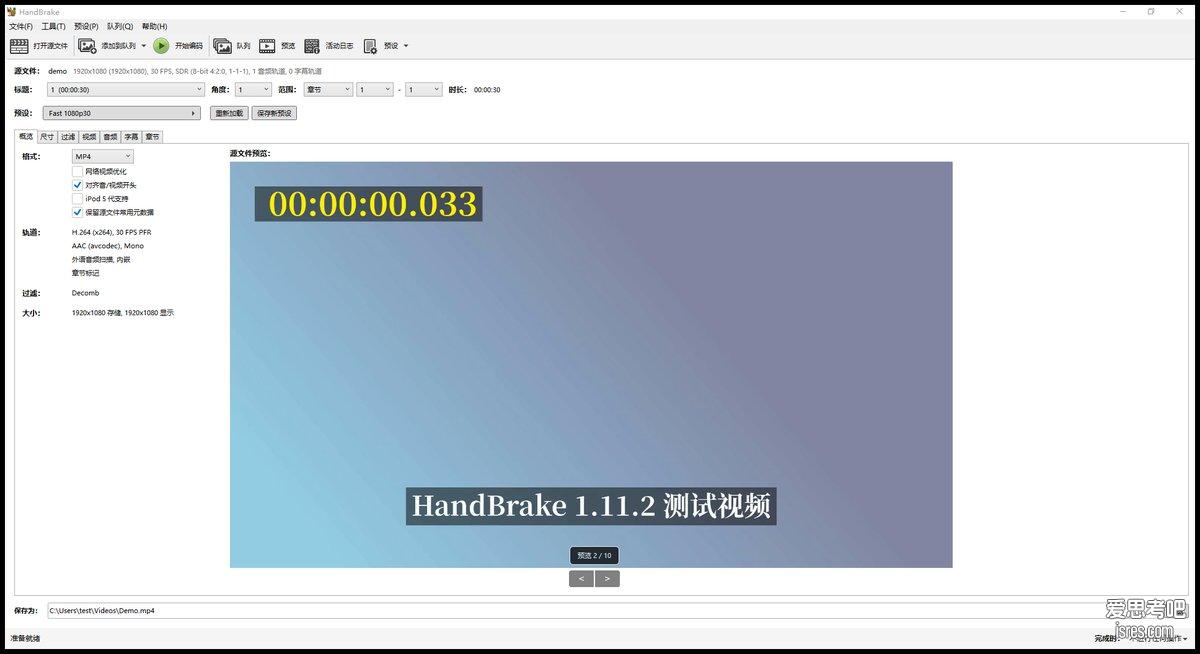Switch to the Subtitles (字幕) tab

131,136
